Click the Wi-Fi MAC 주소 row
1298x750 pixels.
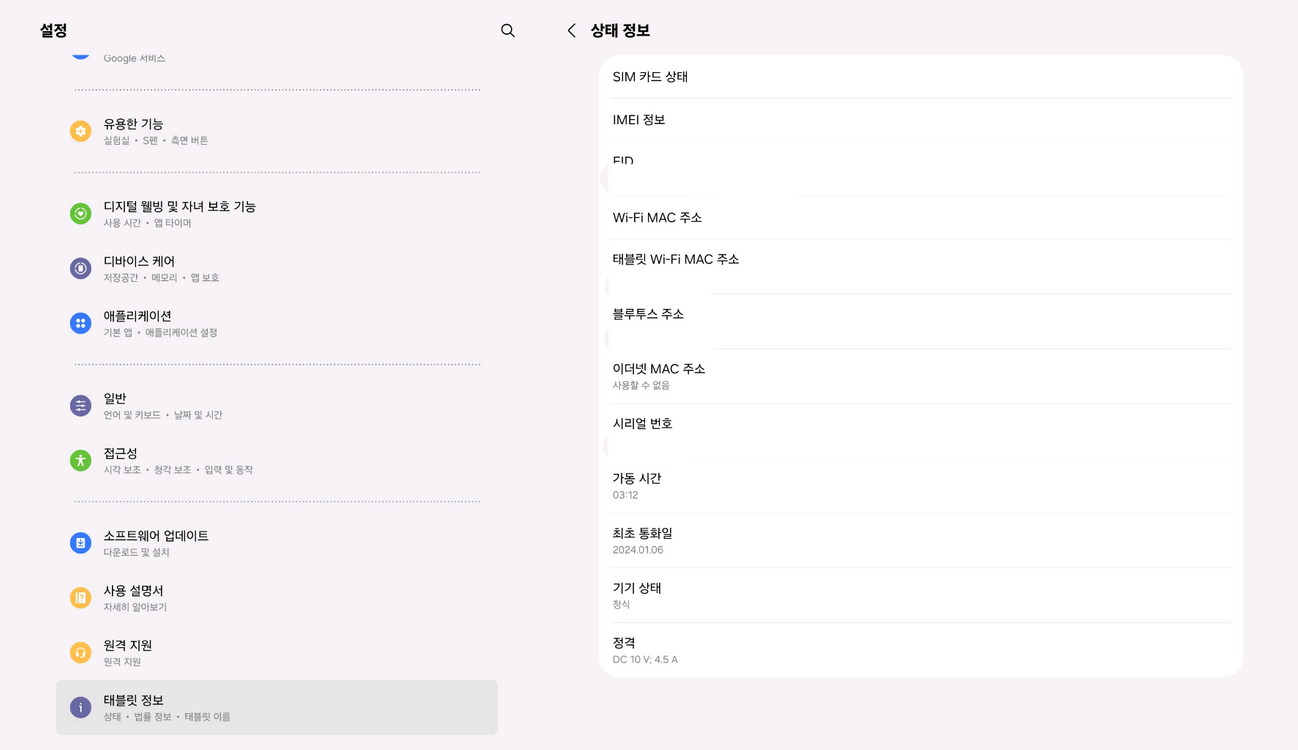click(920, 217)
